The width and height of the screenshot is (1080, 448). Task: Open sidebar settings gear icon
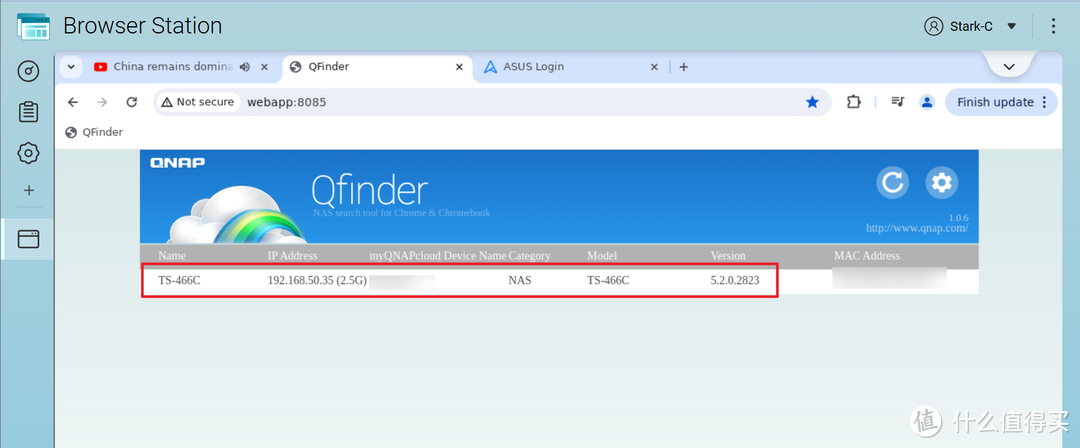point(28,152)
